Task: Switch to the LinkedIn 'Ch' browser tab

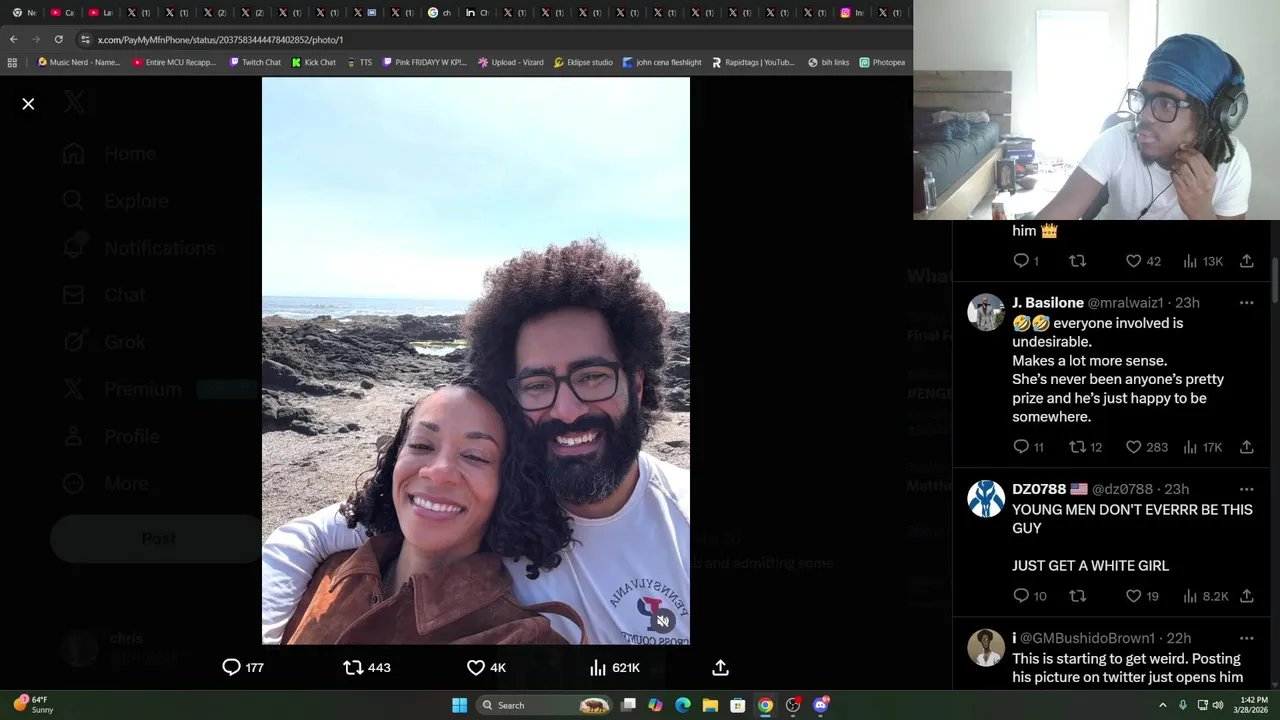Action: coord(477,13)
